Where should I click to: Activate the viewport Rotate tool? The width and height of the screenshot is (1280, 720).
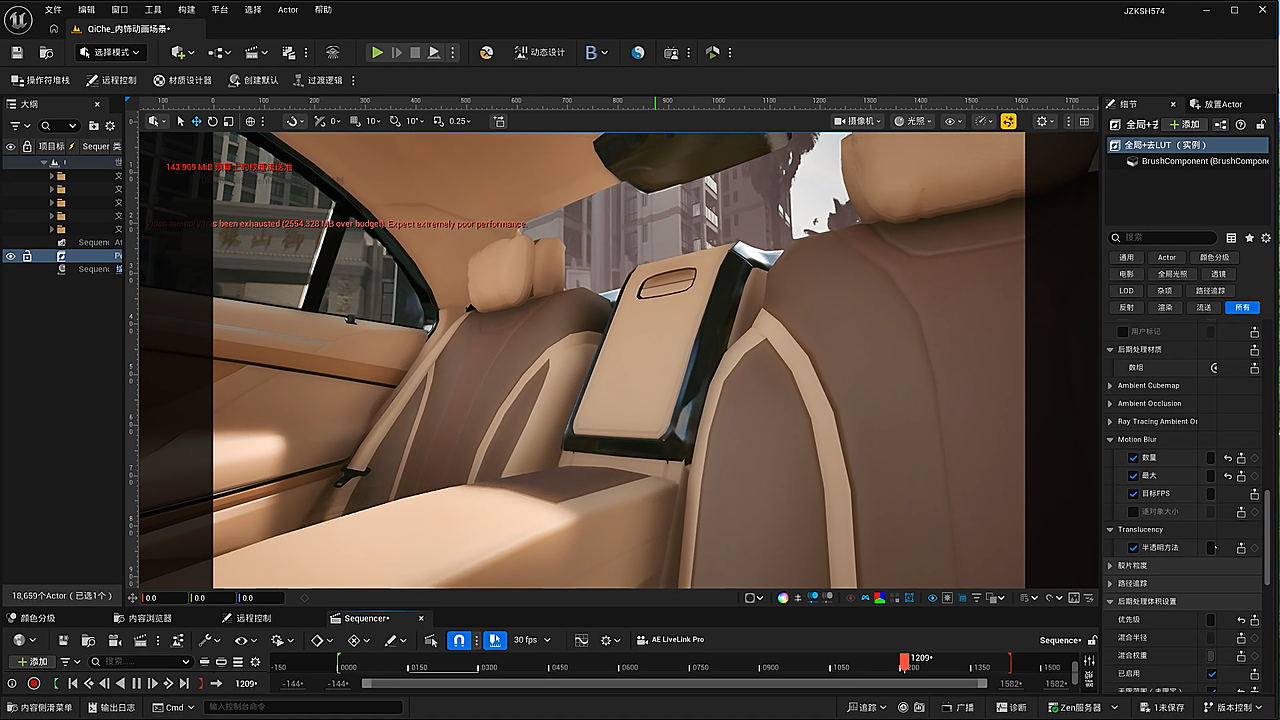coord(213,121)
